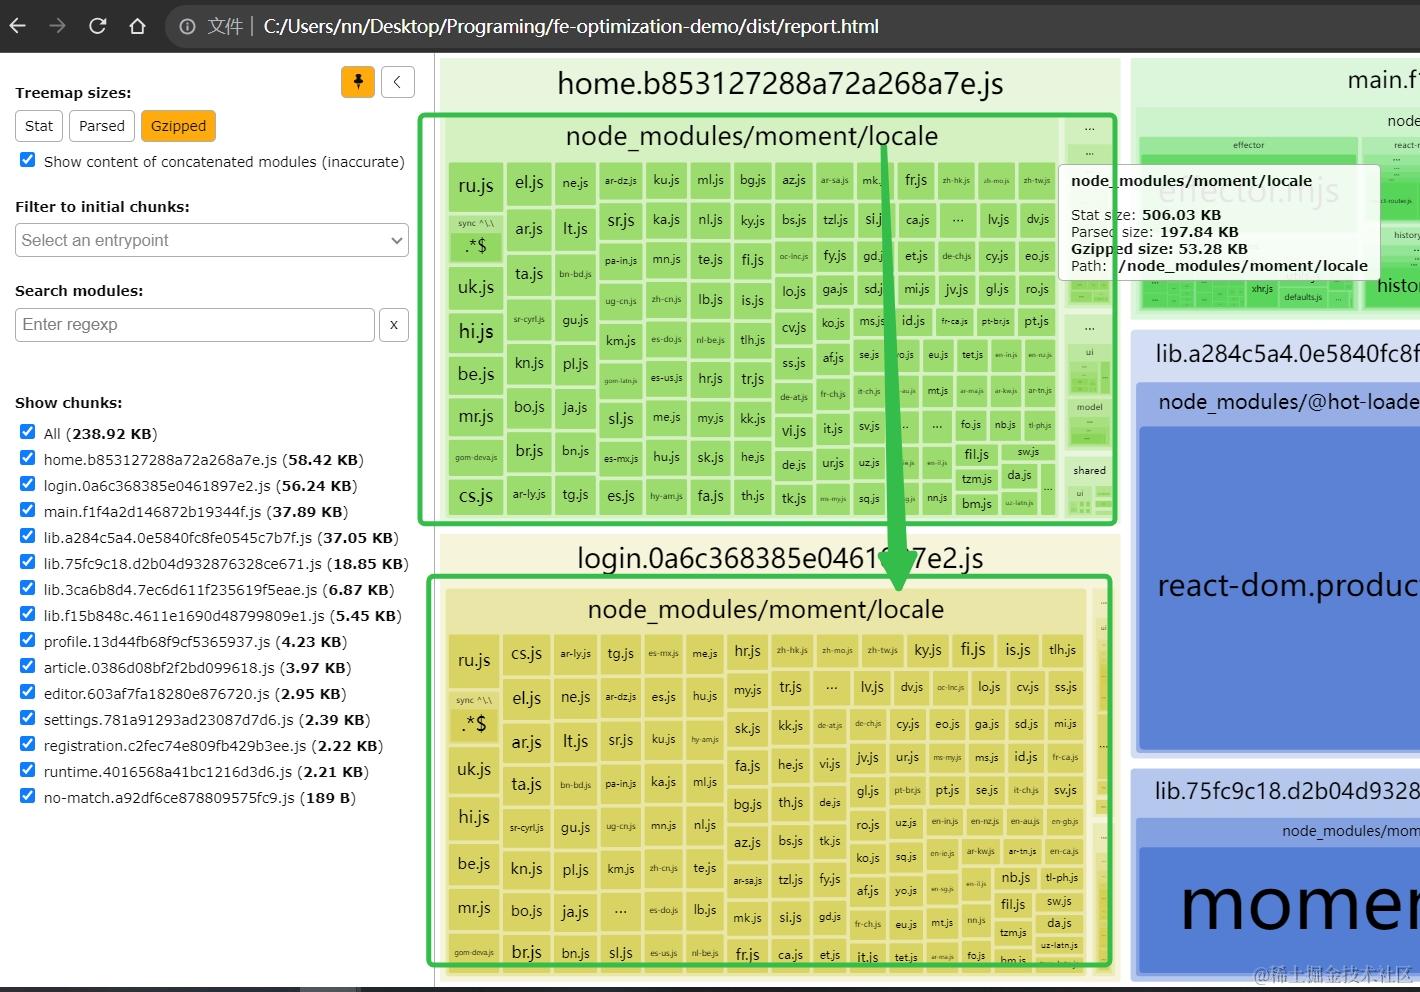
Task: Click the browser back arrow
Action: (18, 26)
